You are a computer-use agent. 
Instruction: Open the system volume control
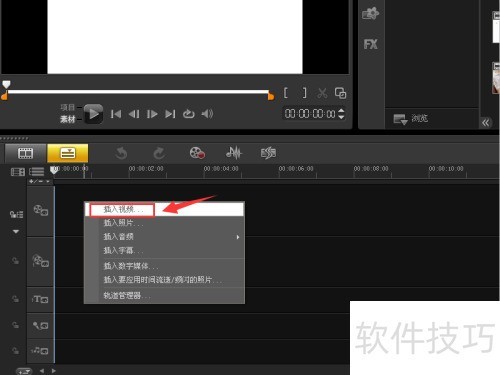click(x=207, y=114)
